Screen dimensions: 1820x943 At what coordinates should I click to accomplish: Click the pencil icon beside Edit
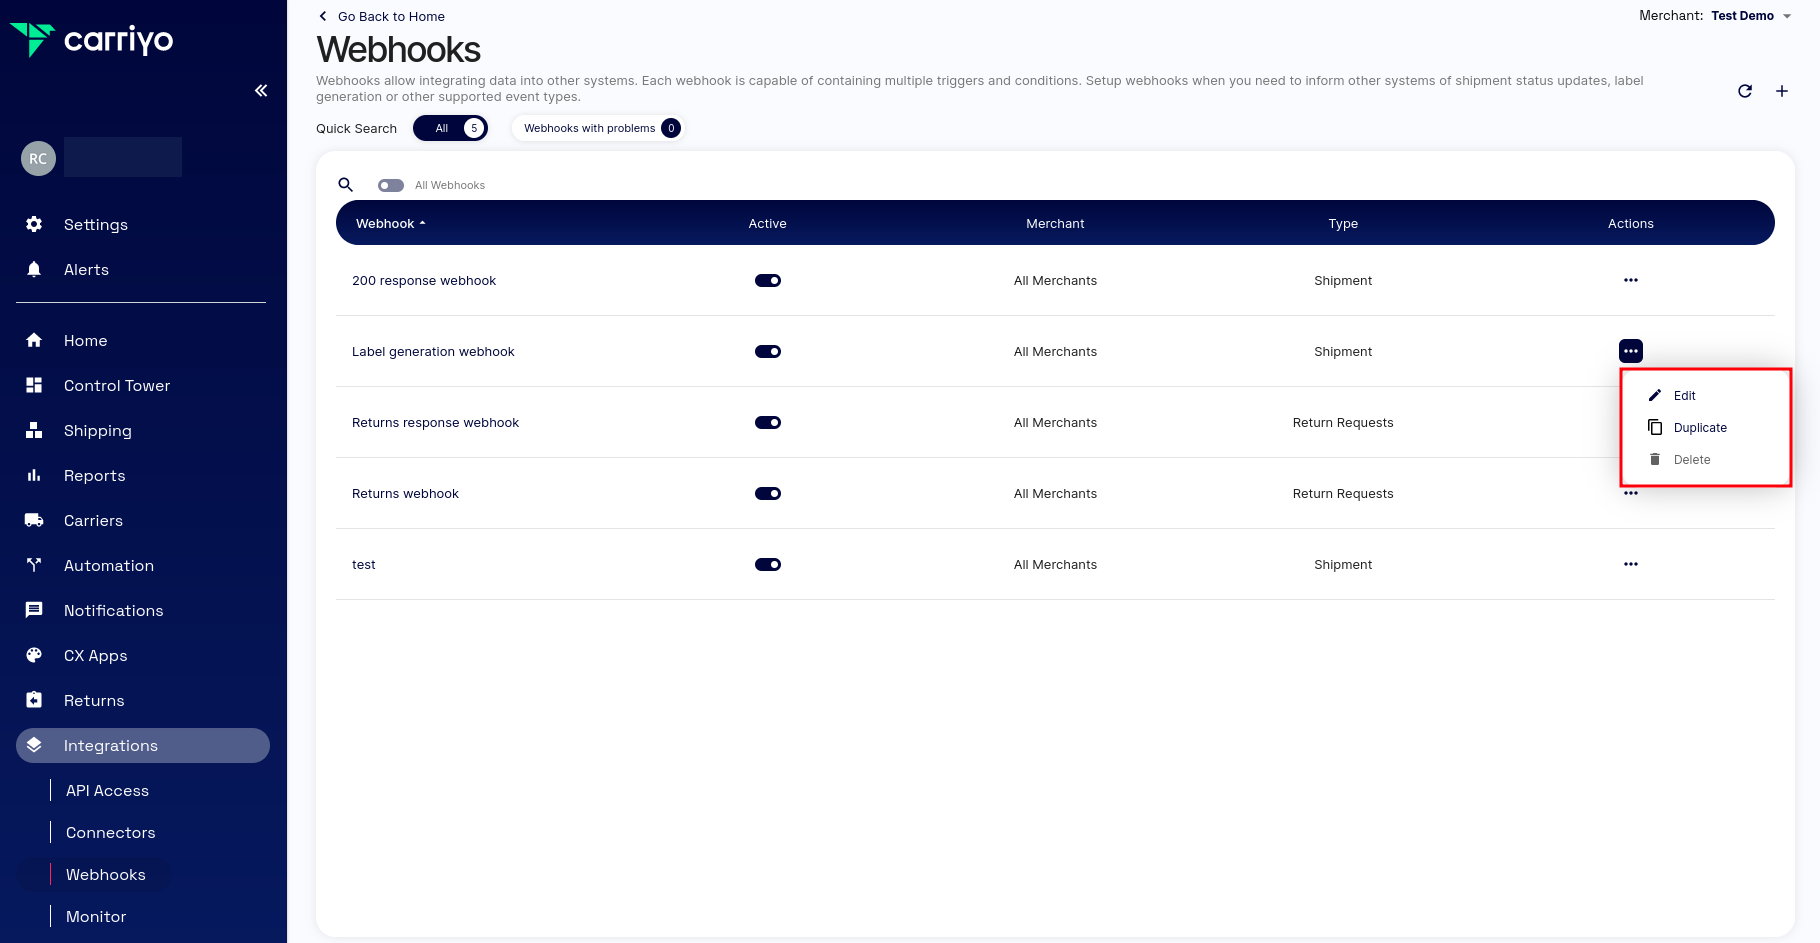pyautogui.click(x=1655, y=395)
